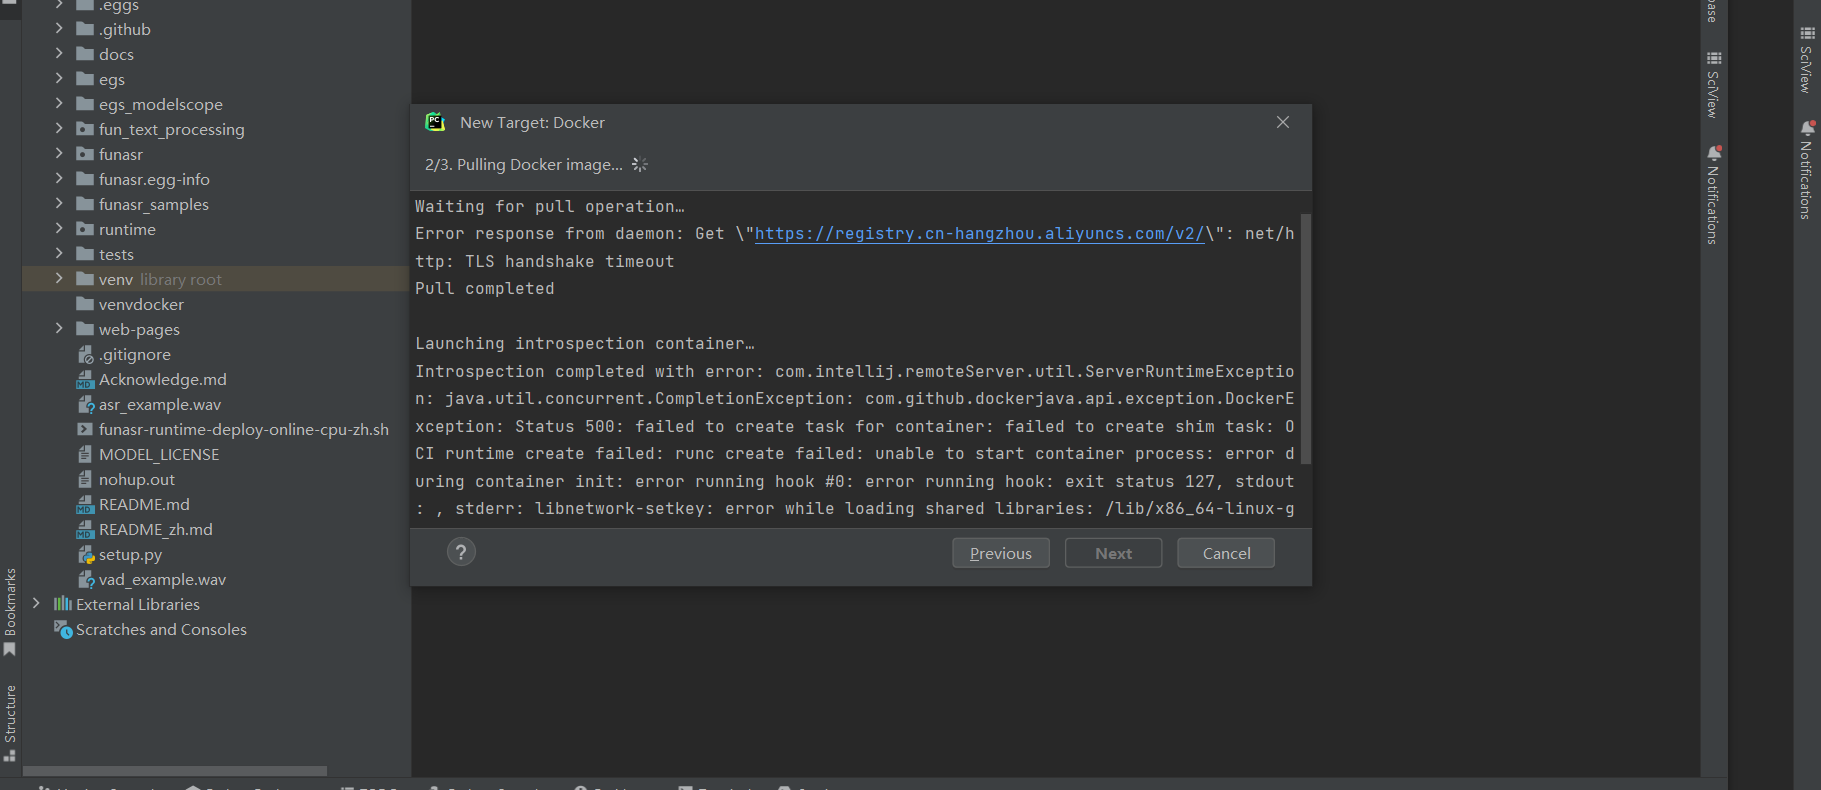Select the README.md file icon

(x=85, y=504)
